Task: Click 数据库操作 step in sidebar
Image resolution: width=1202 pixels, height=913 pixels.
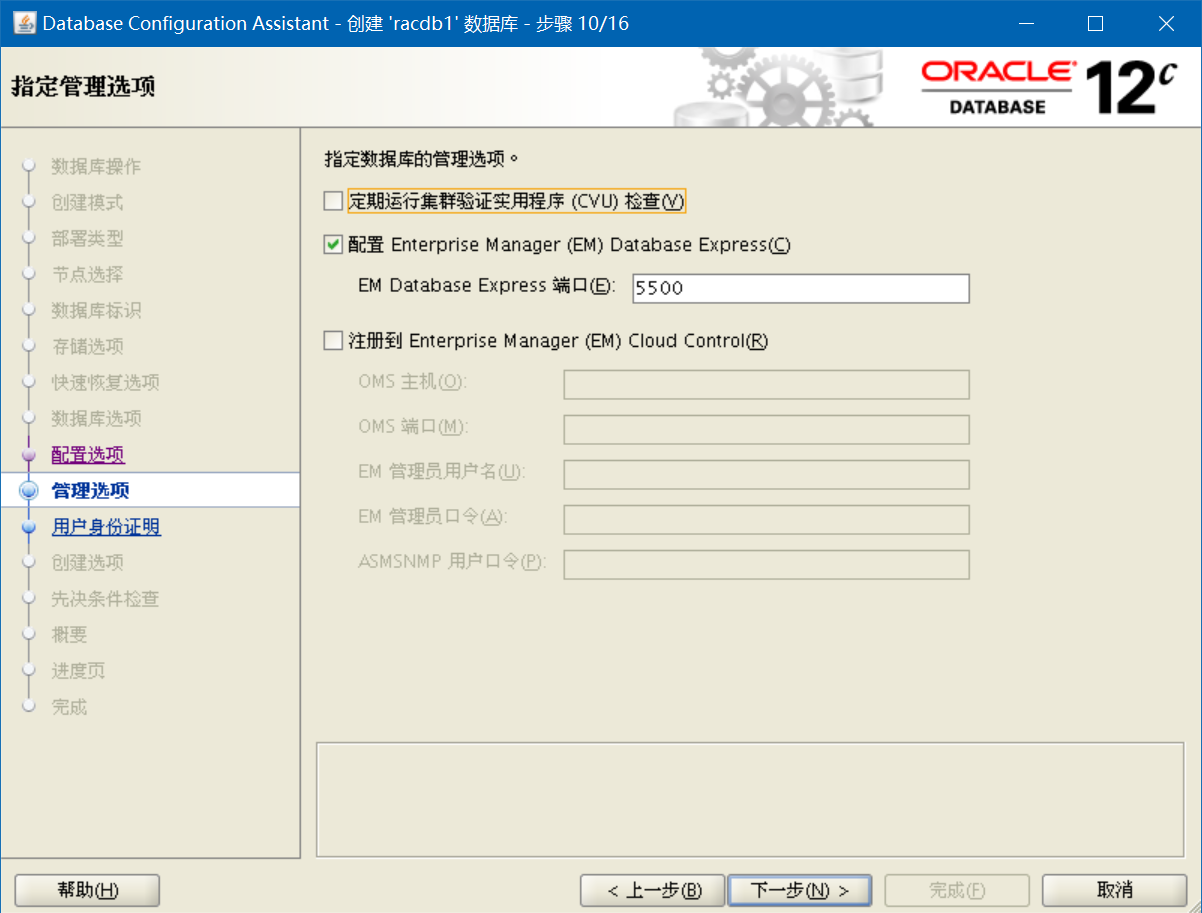Action: pyautogui.click(x=96, y=167)
